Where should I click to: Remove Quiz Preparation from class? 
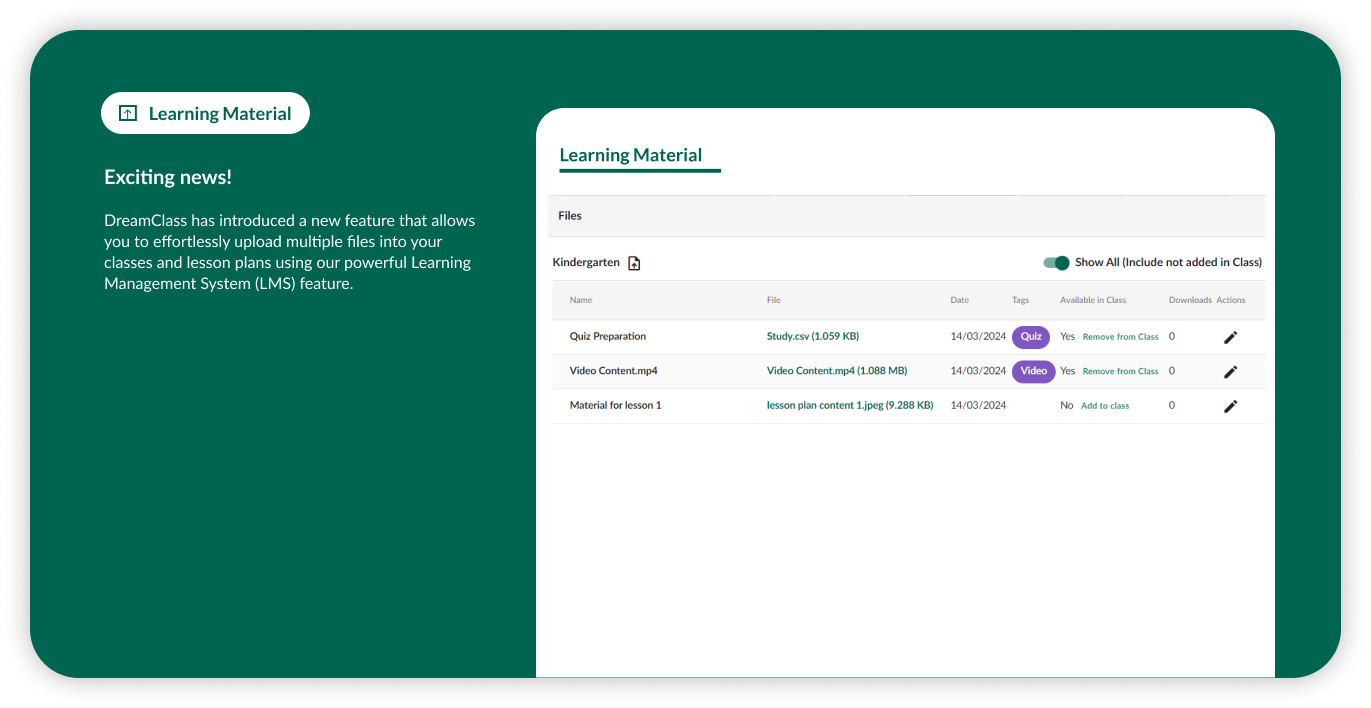pos(1120,337)
